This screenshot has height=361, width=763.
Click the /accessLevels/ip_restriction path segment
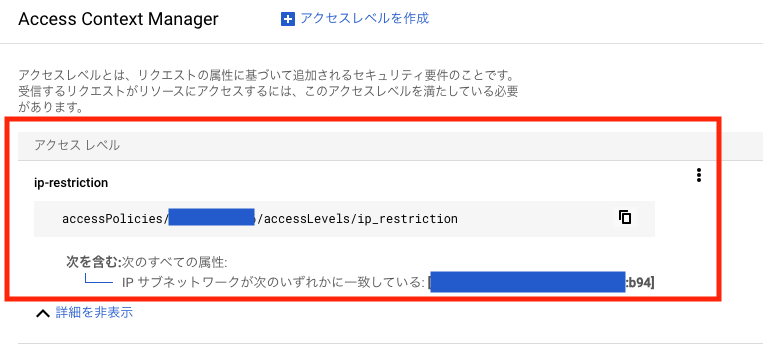pyautogui.click(x=357, y=218)
